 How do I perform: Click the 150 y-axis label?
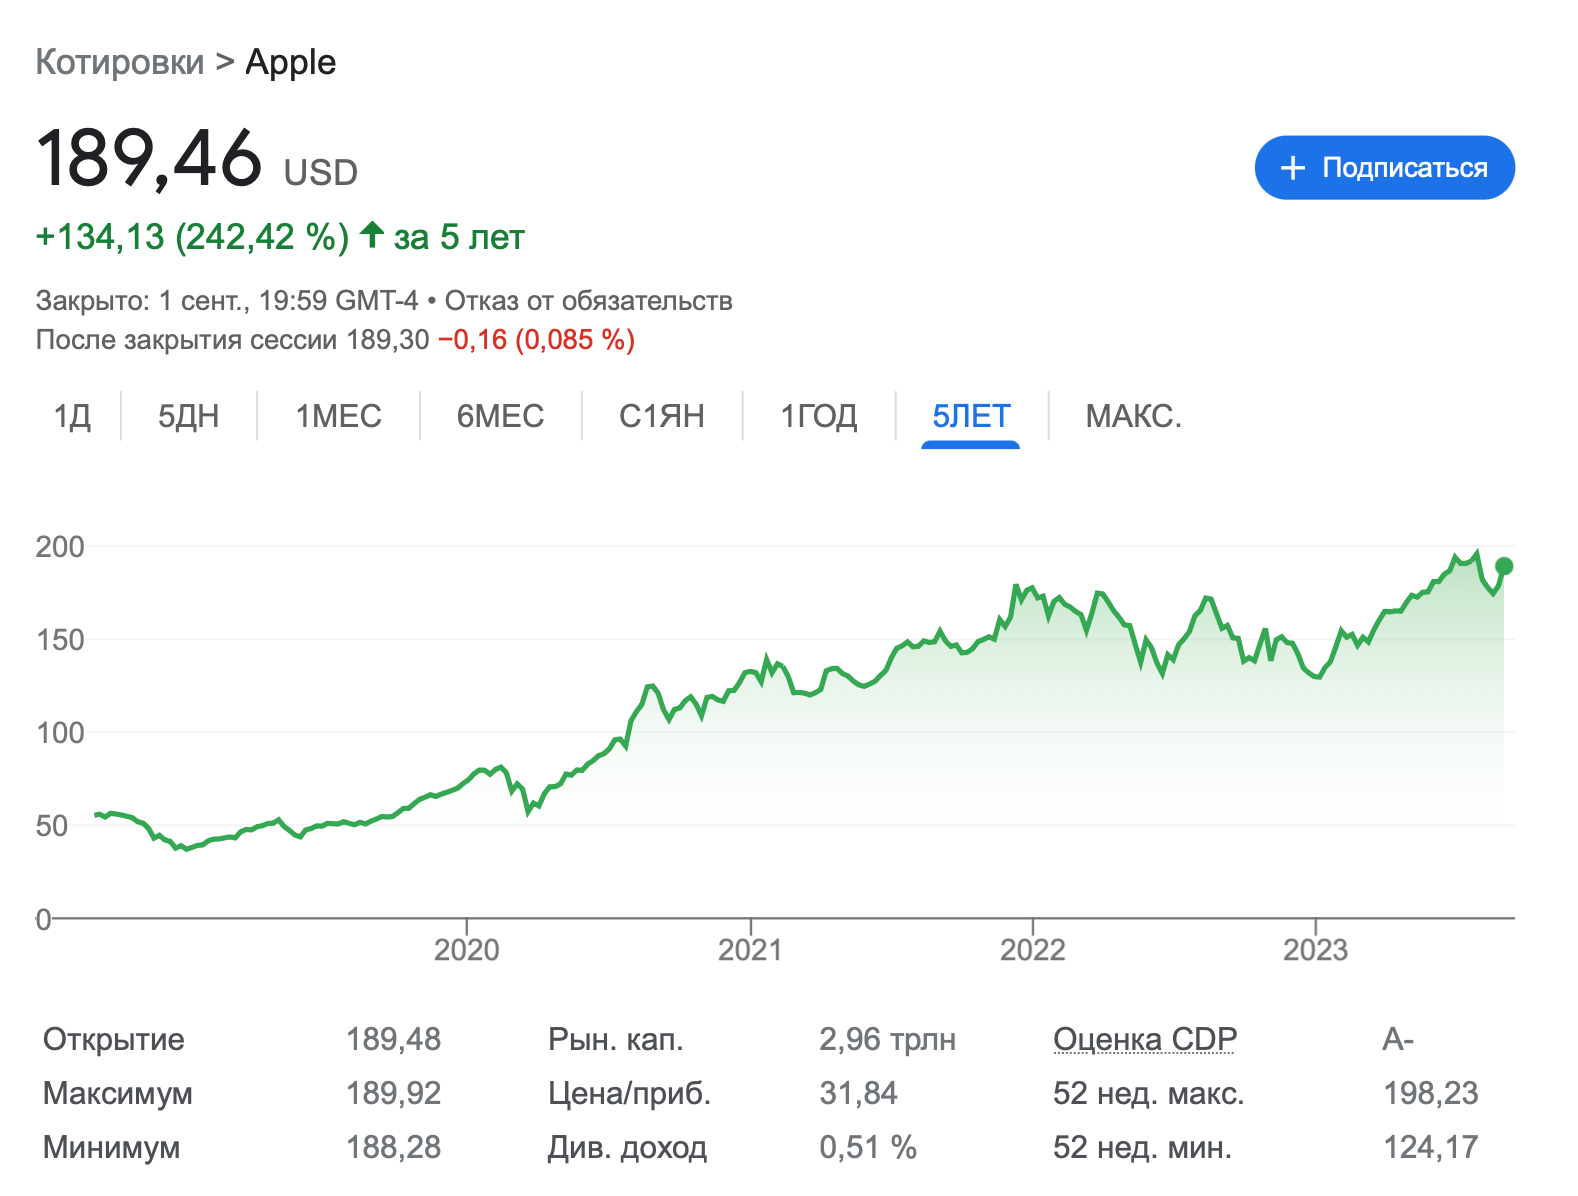[60, 640]
